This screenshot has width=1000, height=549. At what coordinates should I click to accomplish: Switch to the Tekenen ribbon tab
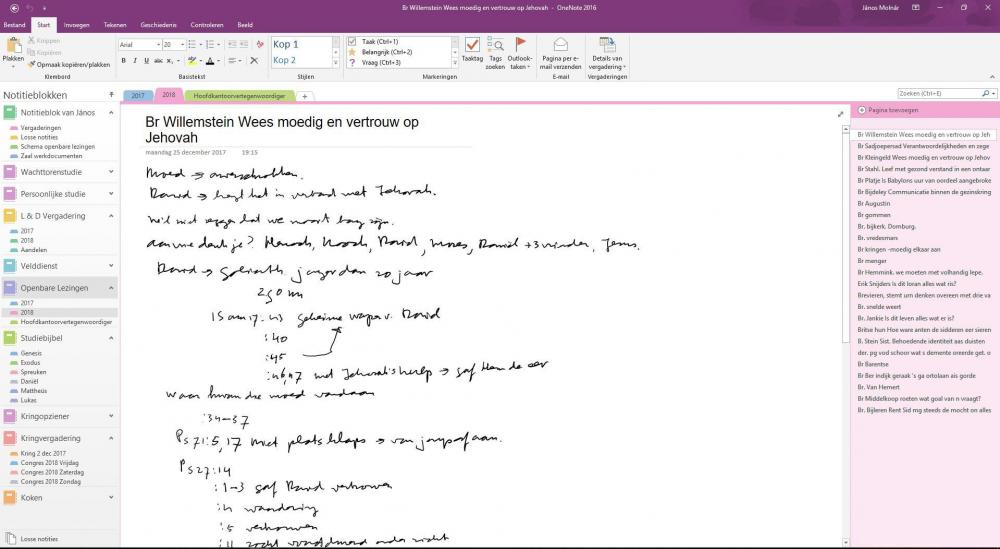(x=115, y=25)
